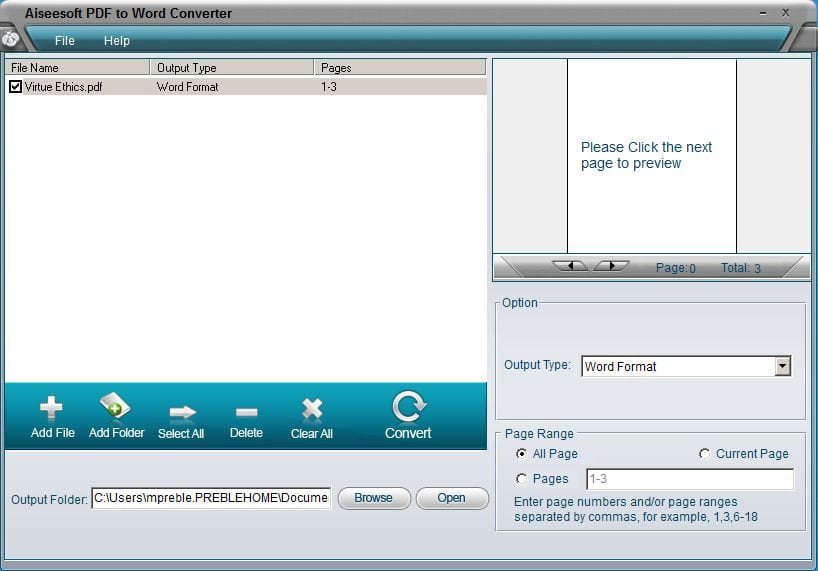Select the Current Page radio button
The width and height of the screenshot is (818, 571).
705,454
